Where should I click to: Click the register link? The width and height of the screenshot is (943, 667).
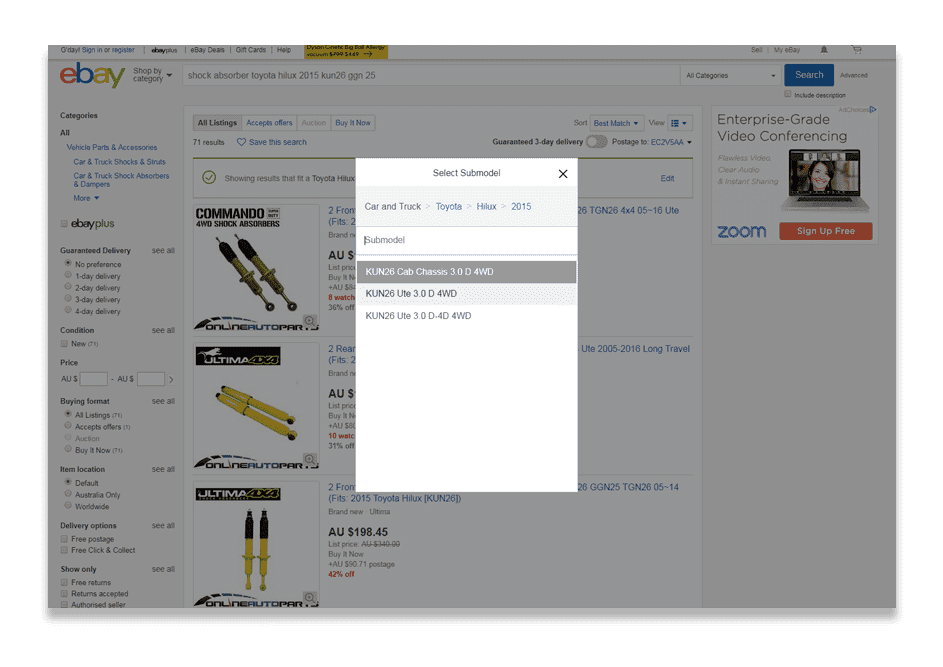point(123,50)
